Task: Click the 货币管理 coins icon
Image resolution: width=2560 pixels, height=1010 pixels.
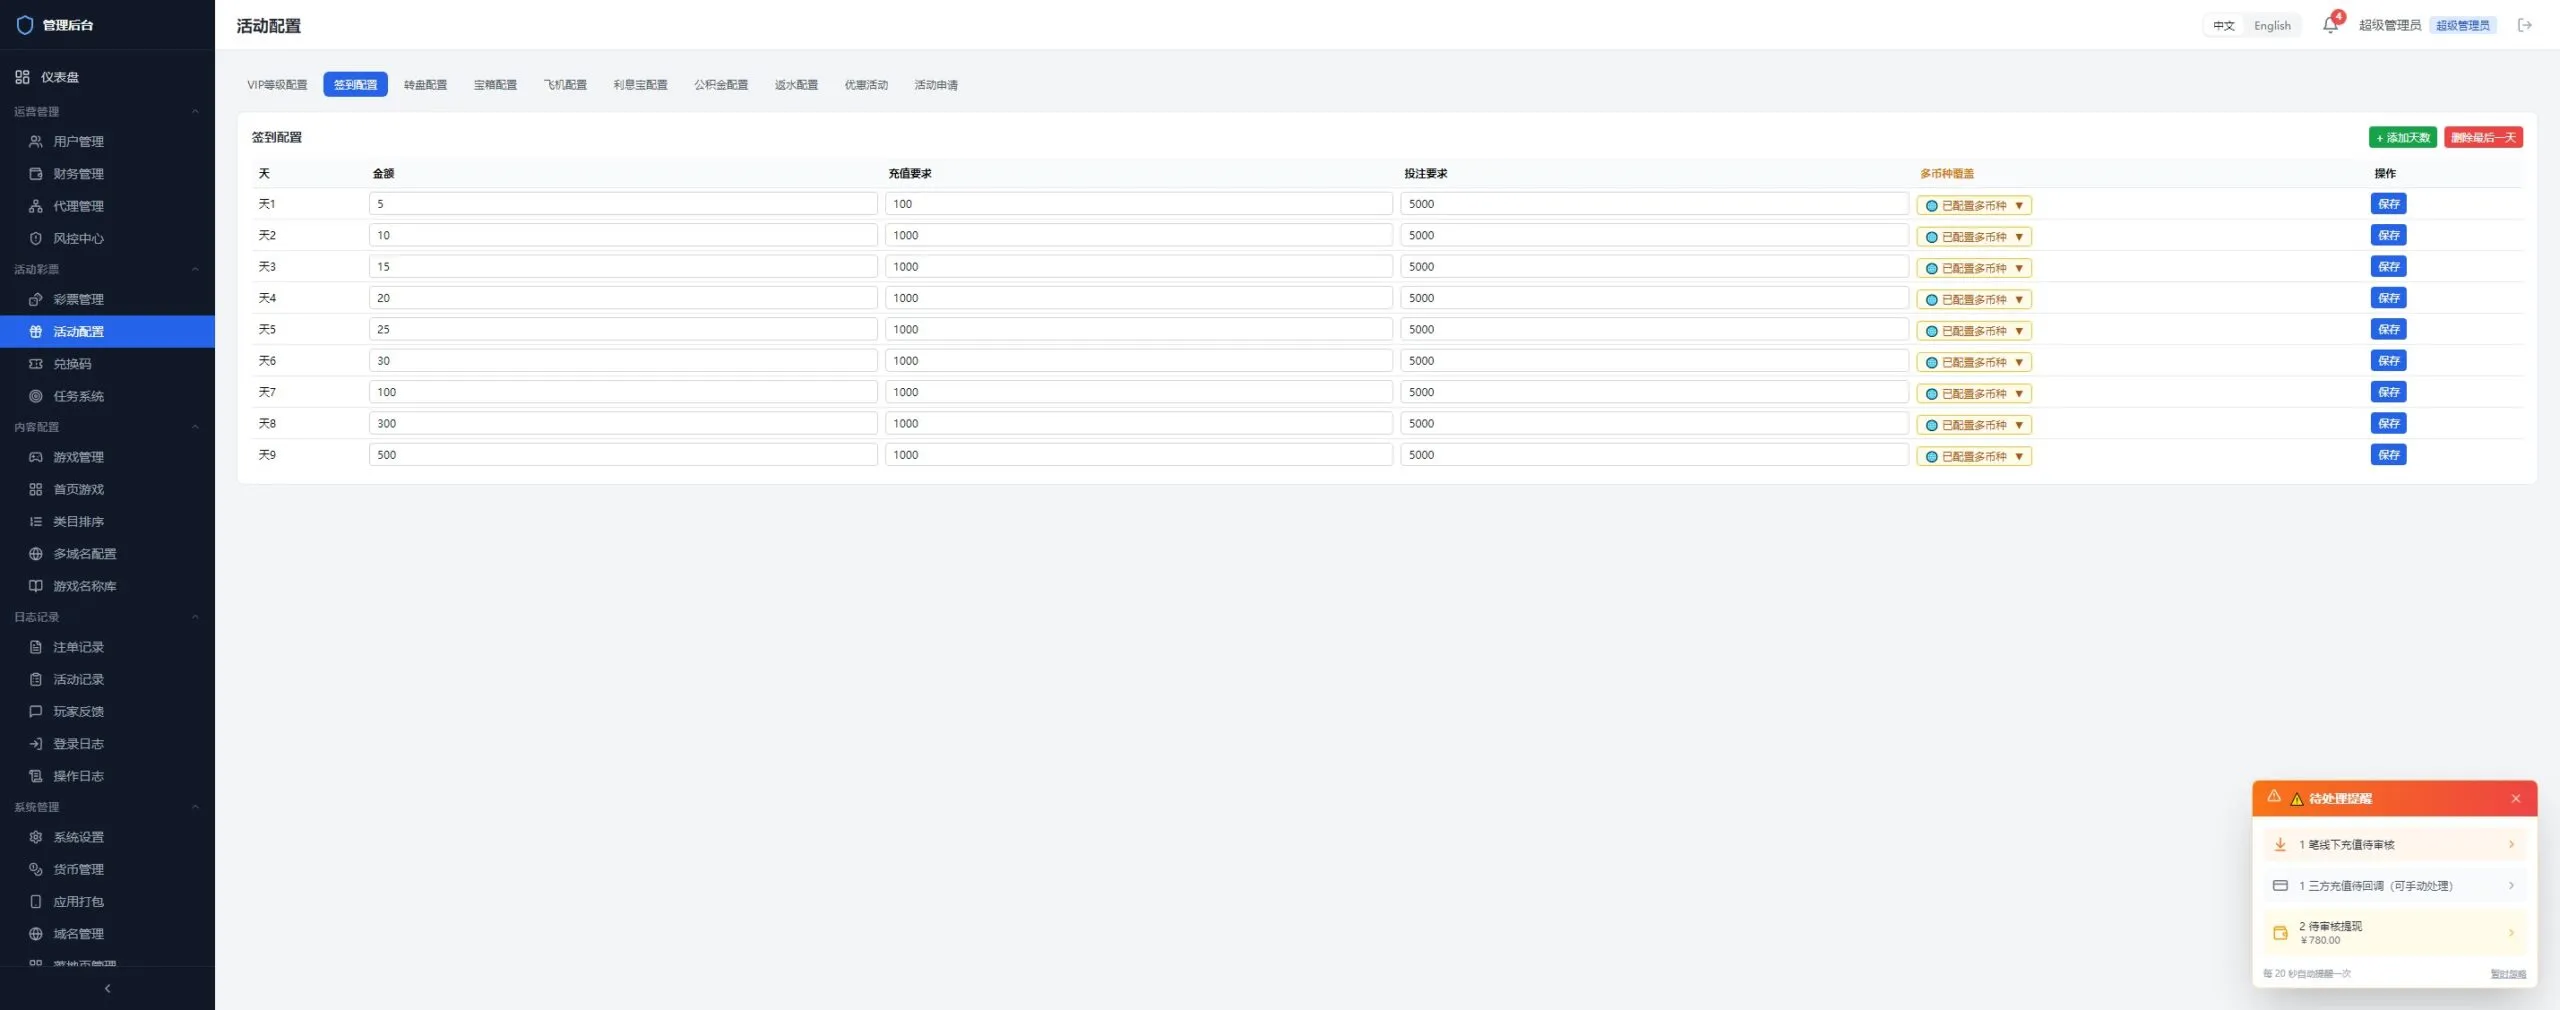Action: (36, 870)
